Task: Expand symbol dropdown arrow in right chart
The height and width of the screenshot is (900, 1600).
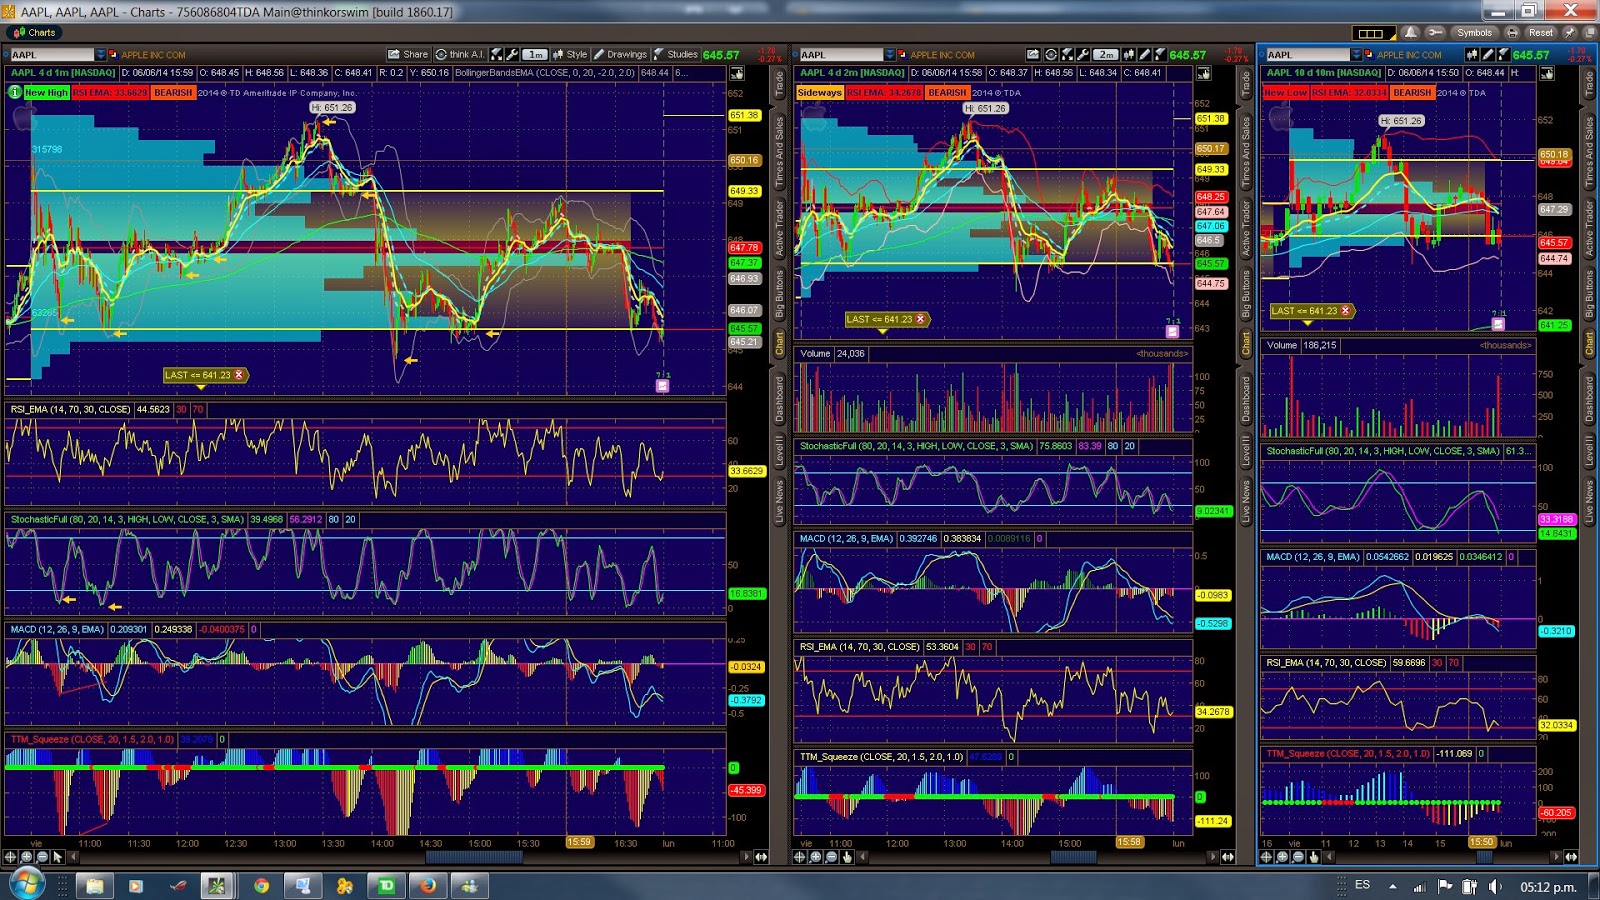Action: 1356,55
